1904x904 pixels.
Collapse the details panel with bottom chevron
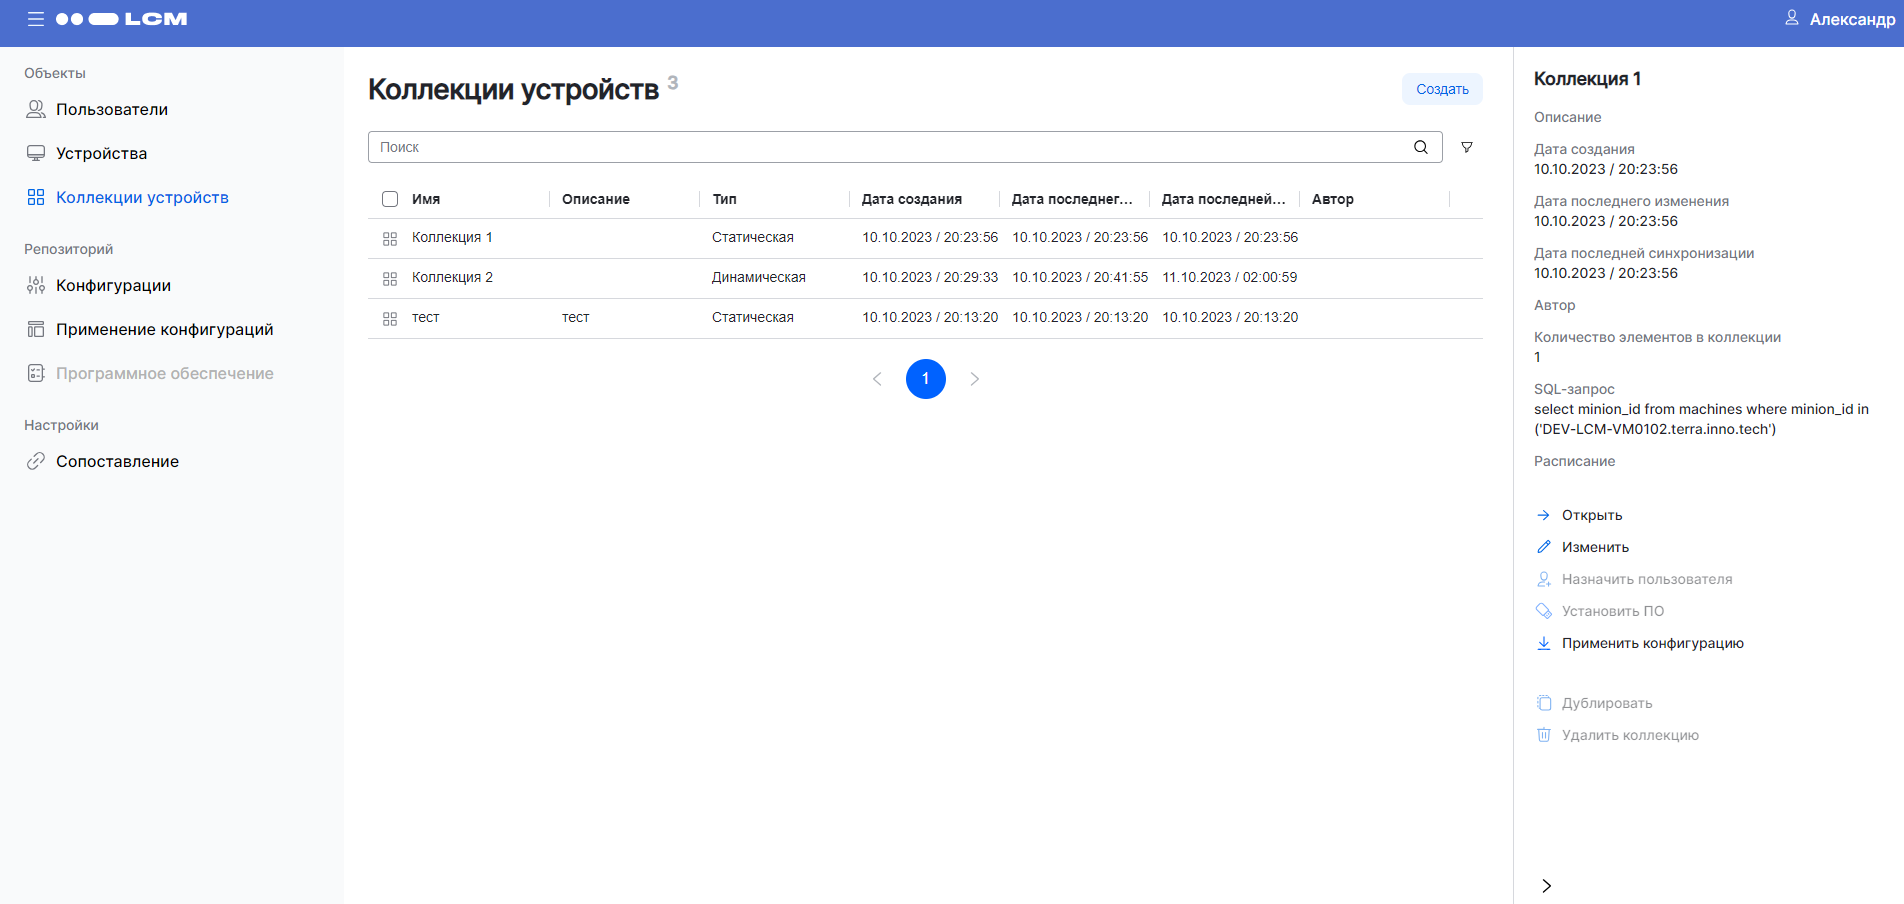click(1546, 886)
